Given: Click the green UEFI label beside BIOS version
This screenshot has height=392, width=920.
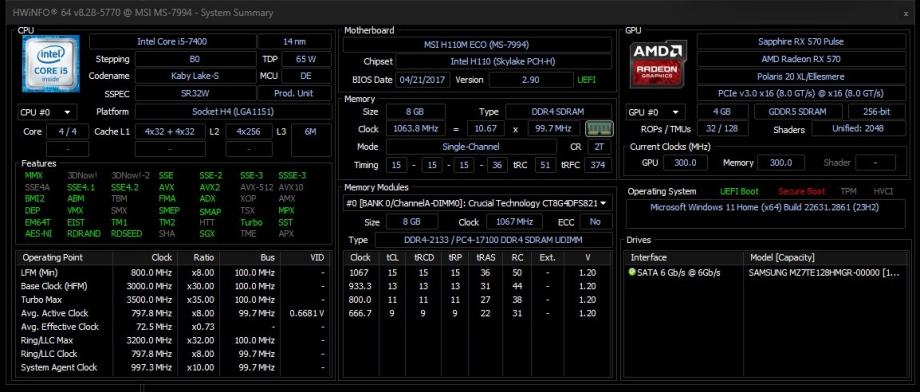Looking at the screenshot, I should (587, 80).
